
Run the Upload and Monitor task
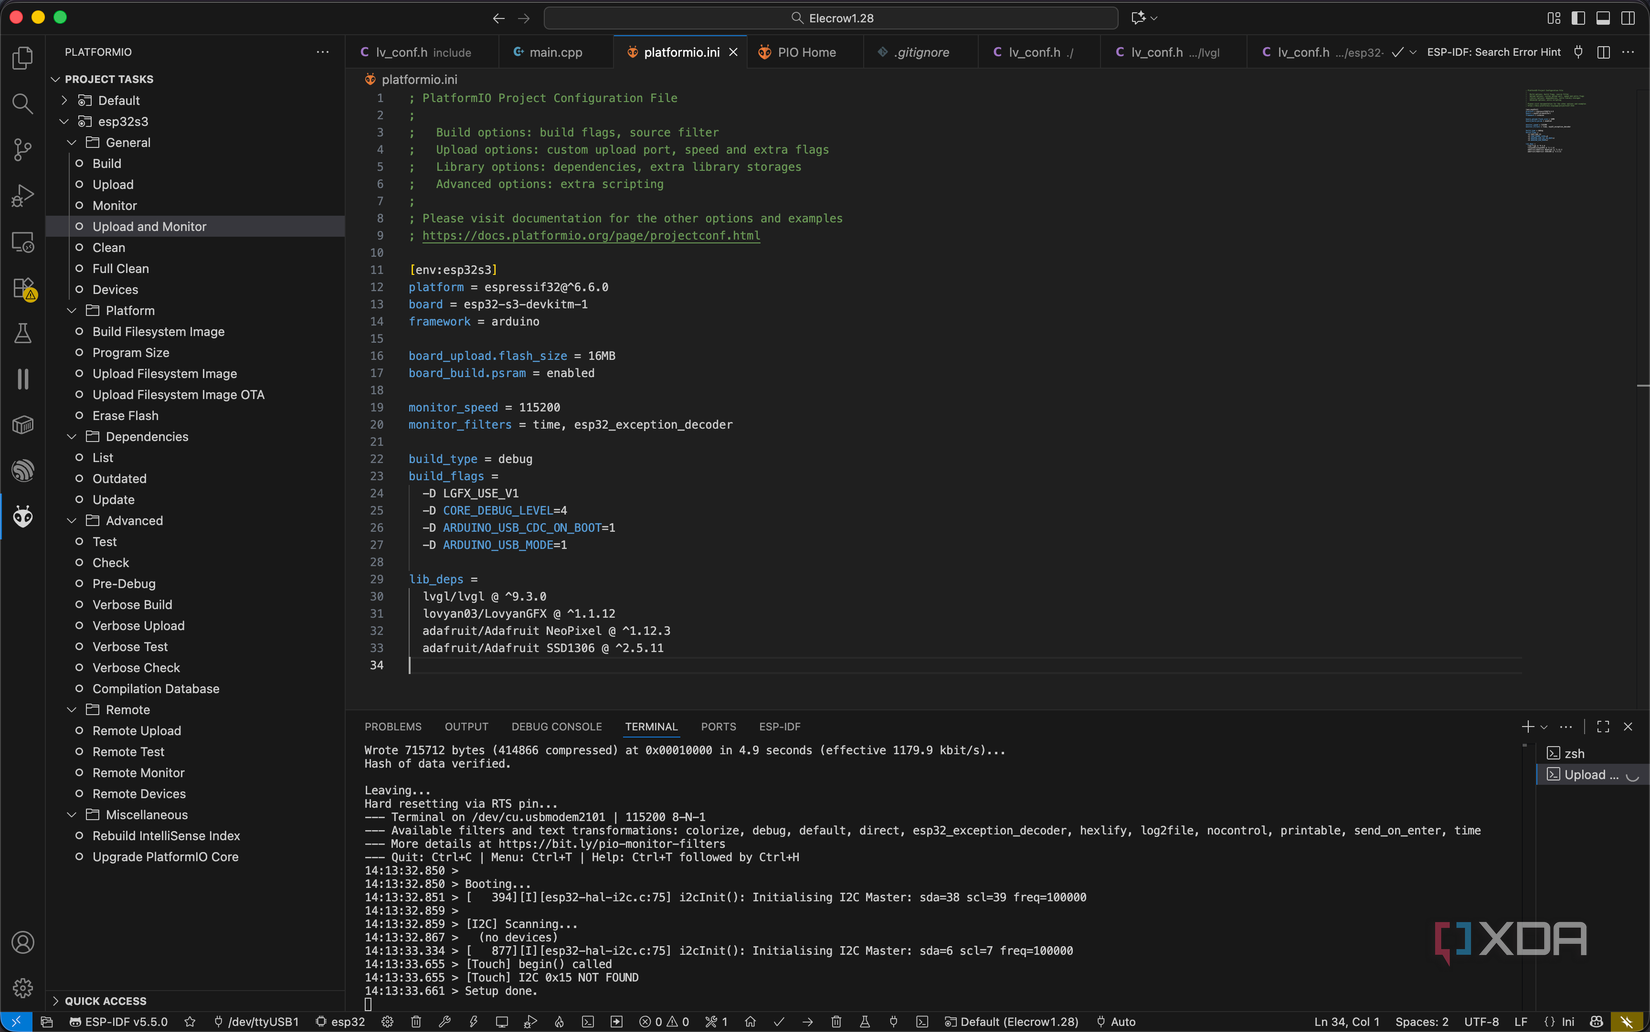pos(150,226)
